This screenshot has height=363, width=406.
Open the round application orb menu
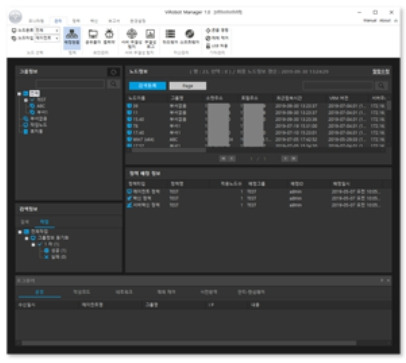(15, 16)
